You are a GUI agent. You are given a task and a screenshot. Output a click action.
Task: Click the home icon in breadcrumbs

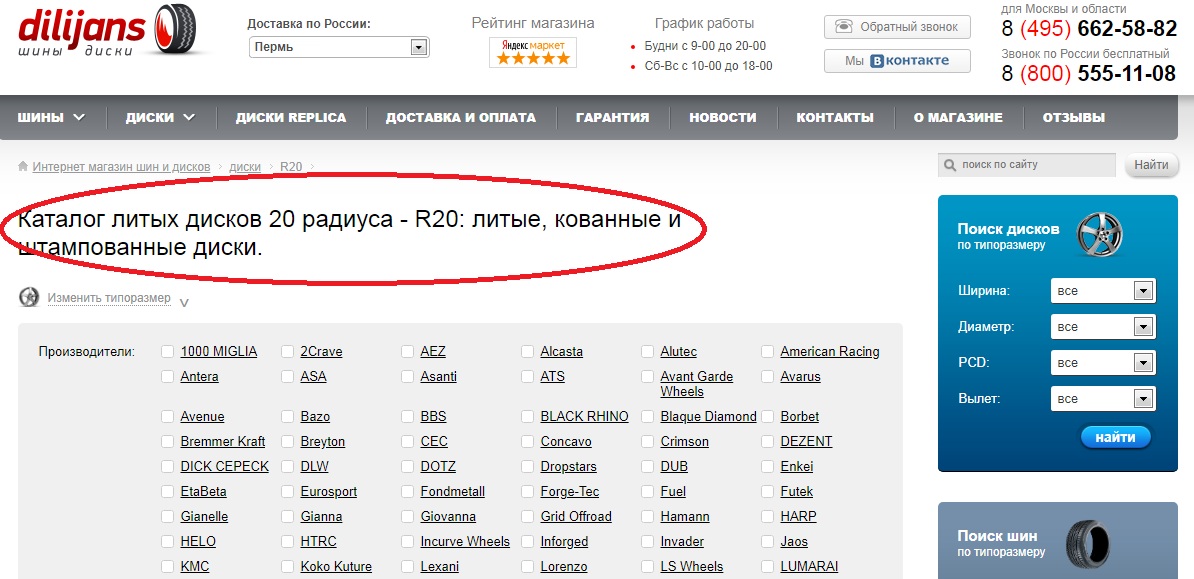coord(23,167)
